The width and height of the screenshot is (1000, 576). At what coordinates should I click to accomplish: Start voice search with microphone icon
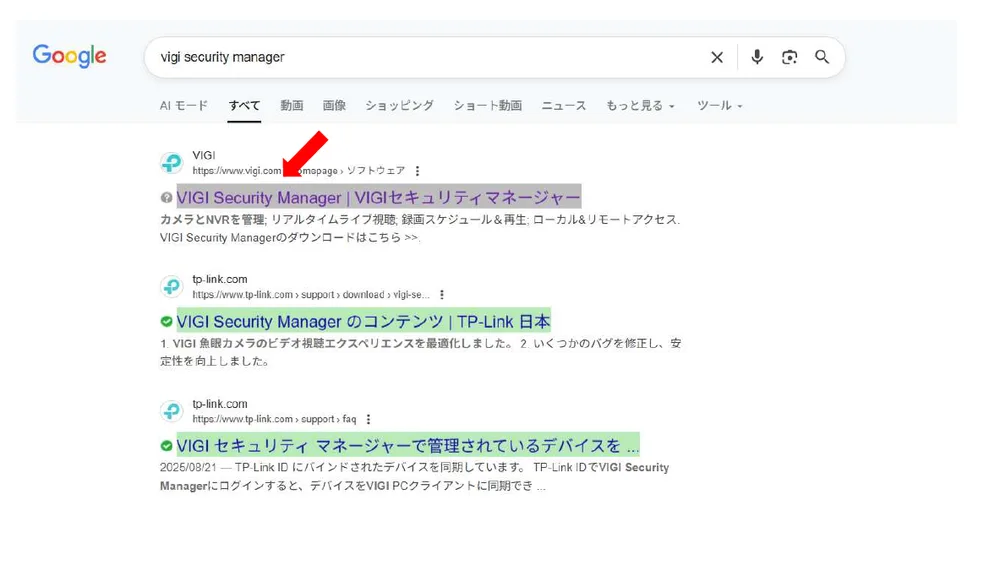757,57
